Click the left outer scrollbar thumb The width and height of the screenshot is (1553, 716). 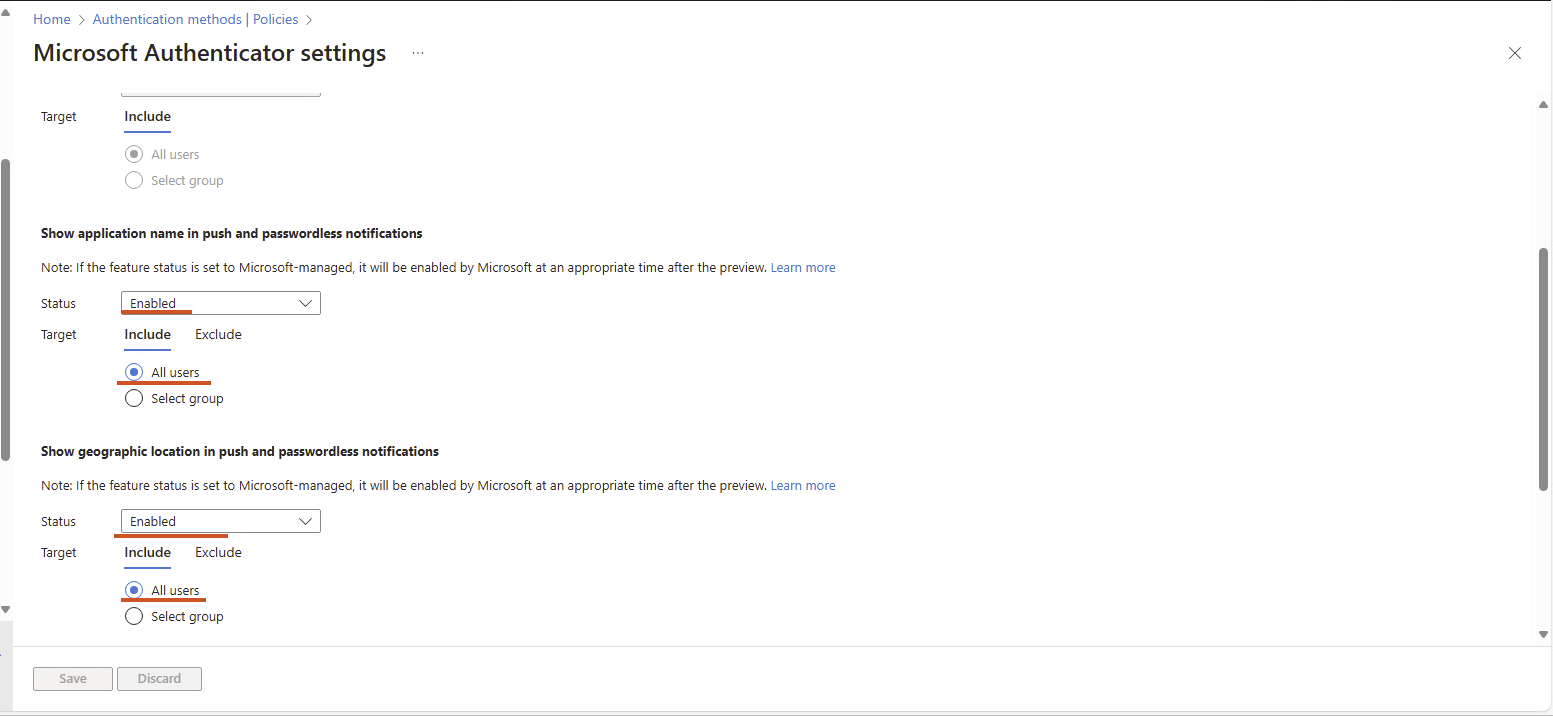coord(5,310)
